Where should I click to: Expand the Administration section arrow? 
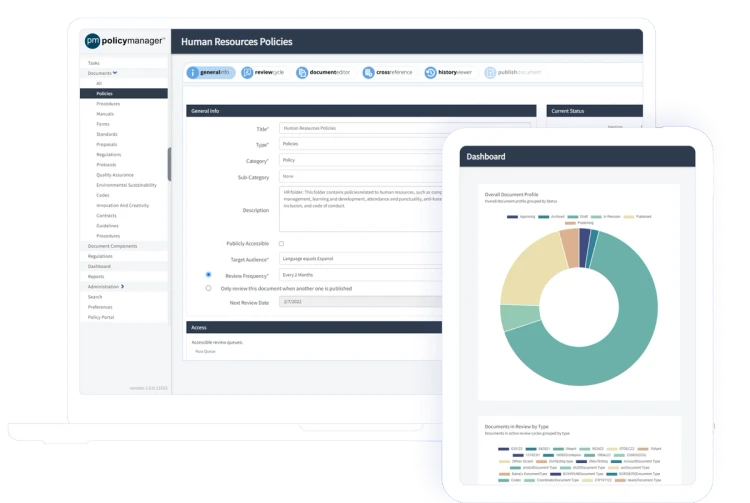[x=122, y=286]
